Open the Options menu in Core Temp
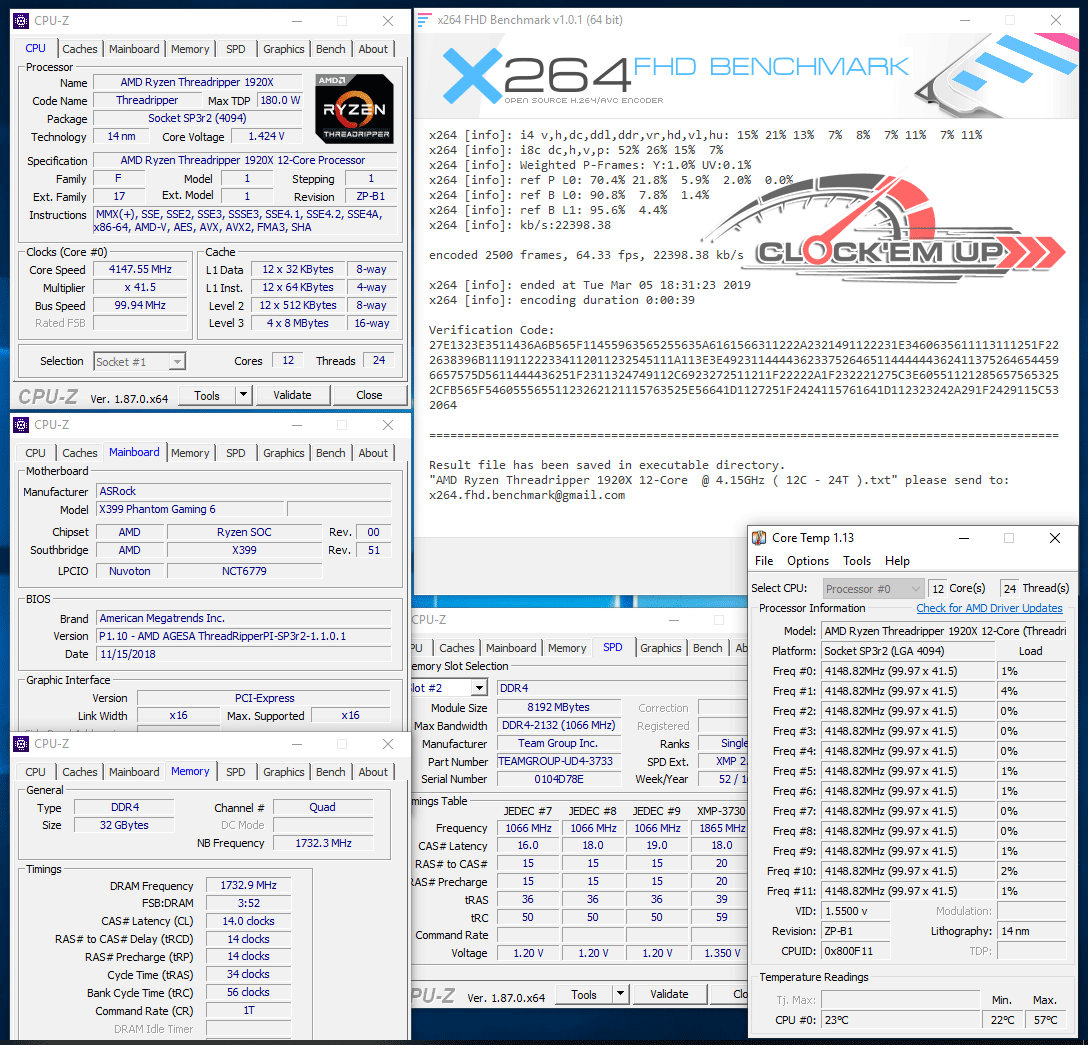This screenshot has height=1045, width=1088. click(808, 561)
